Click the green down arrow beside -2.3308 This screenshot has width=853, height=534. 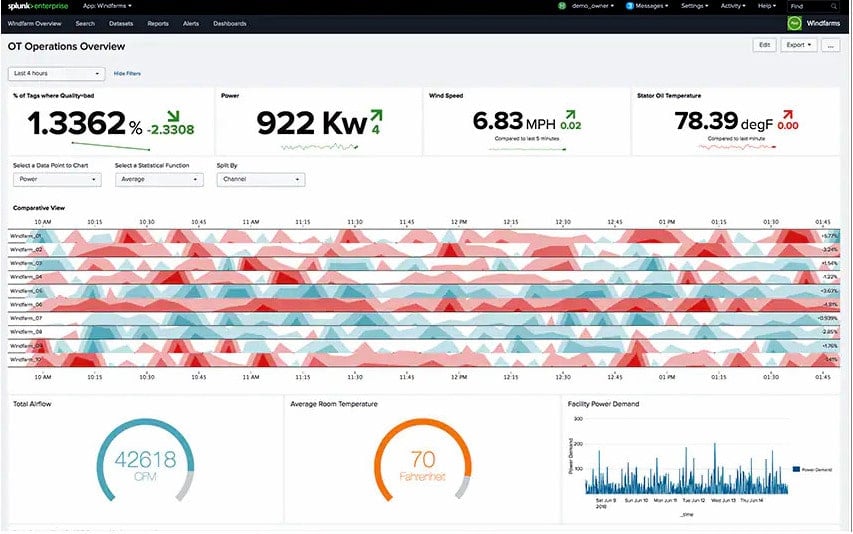[174, 116]
